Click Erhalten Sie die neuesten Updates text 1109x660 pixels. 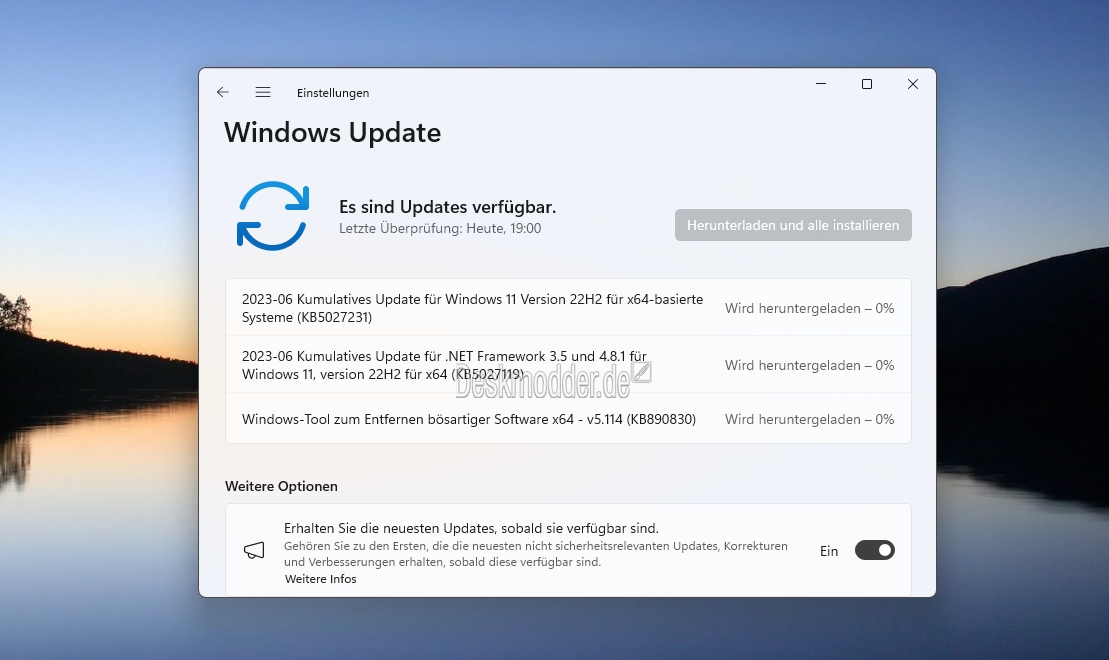click(471, 528)
